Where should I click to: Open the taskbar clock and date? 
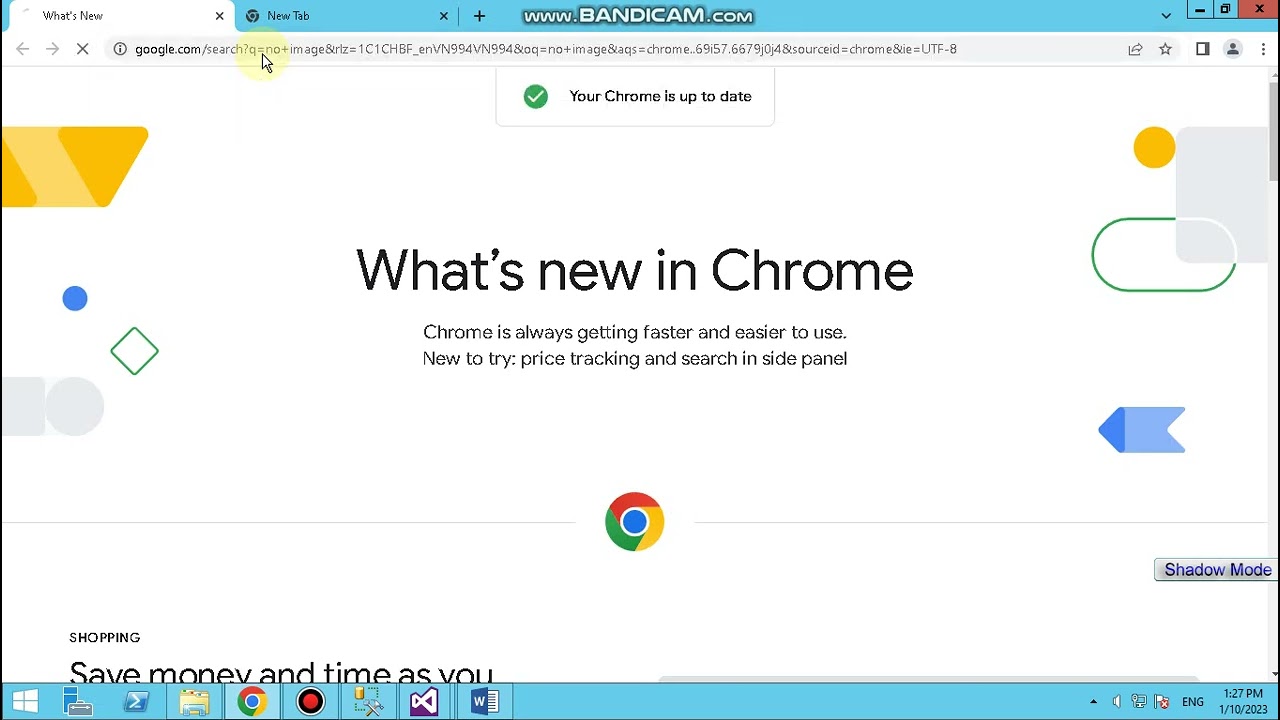tap(1242, 702)
